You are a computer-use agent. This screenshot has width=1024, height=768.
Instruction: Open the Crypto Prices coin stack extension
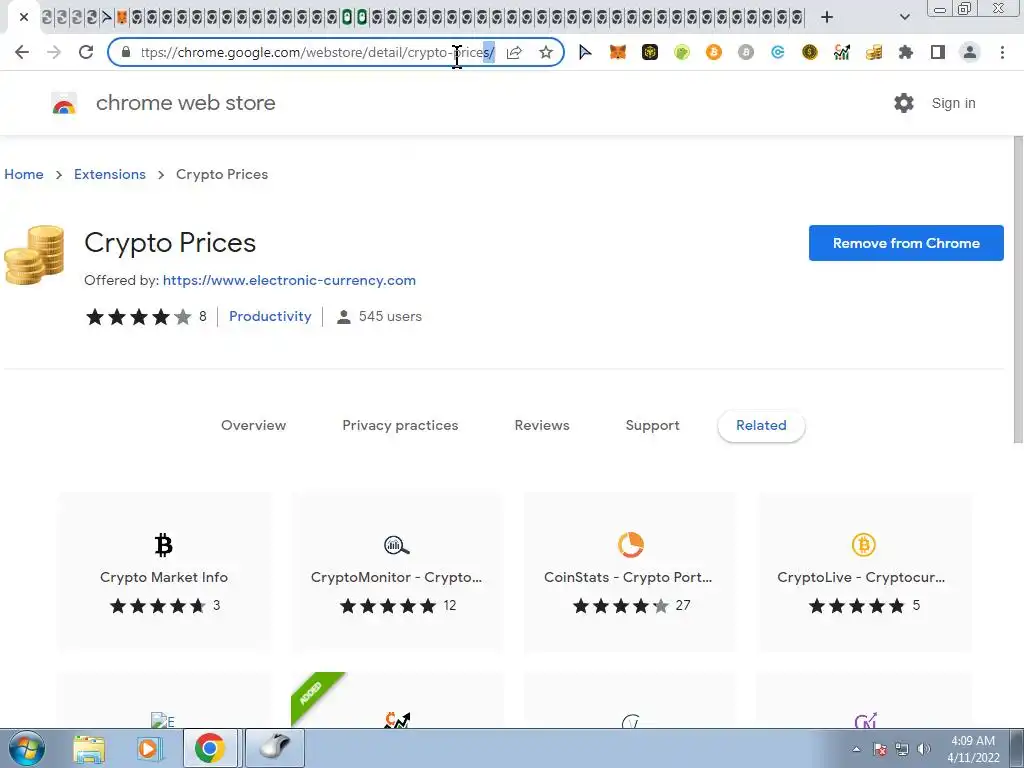pos(873,52)
